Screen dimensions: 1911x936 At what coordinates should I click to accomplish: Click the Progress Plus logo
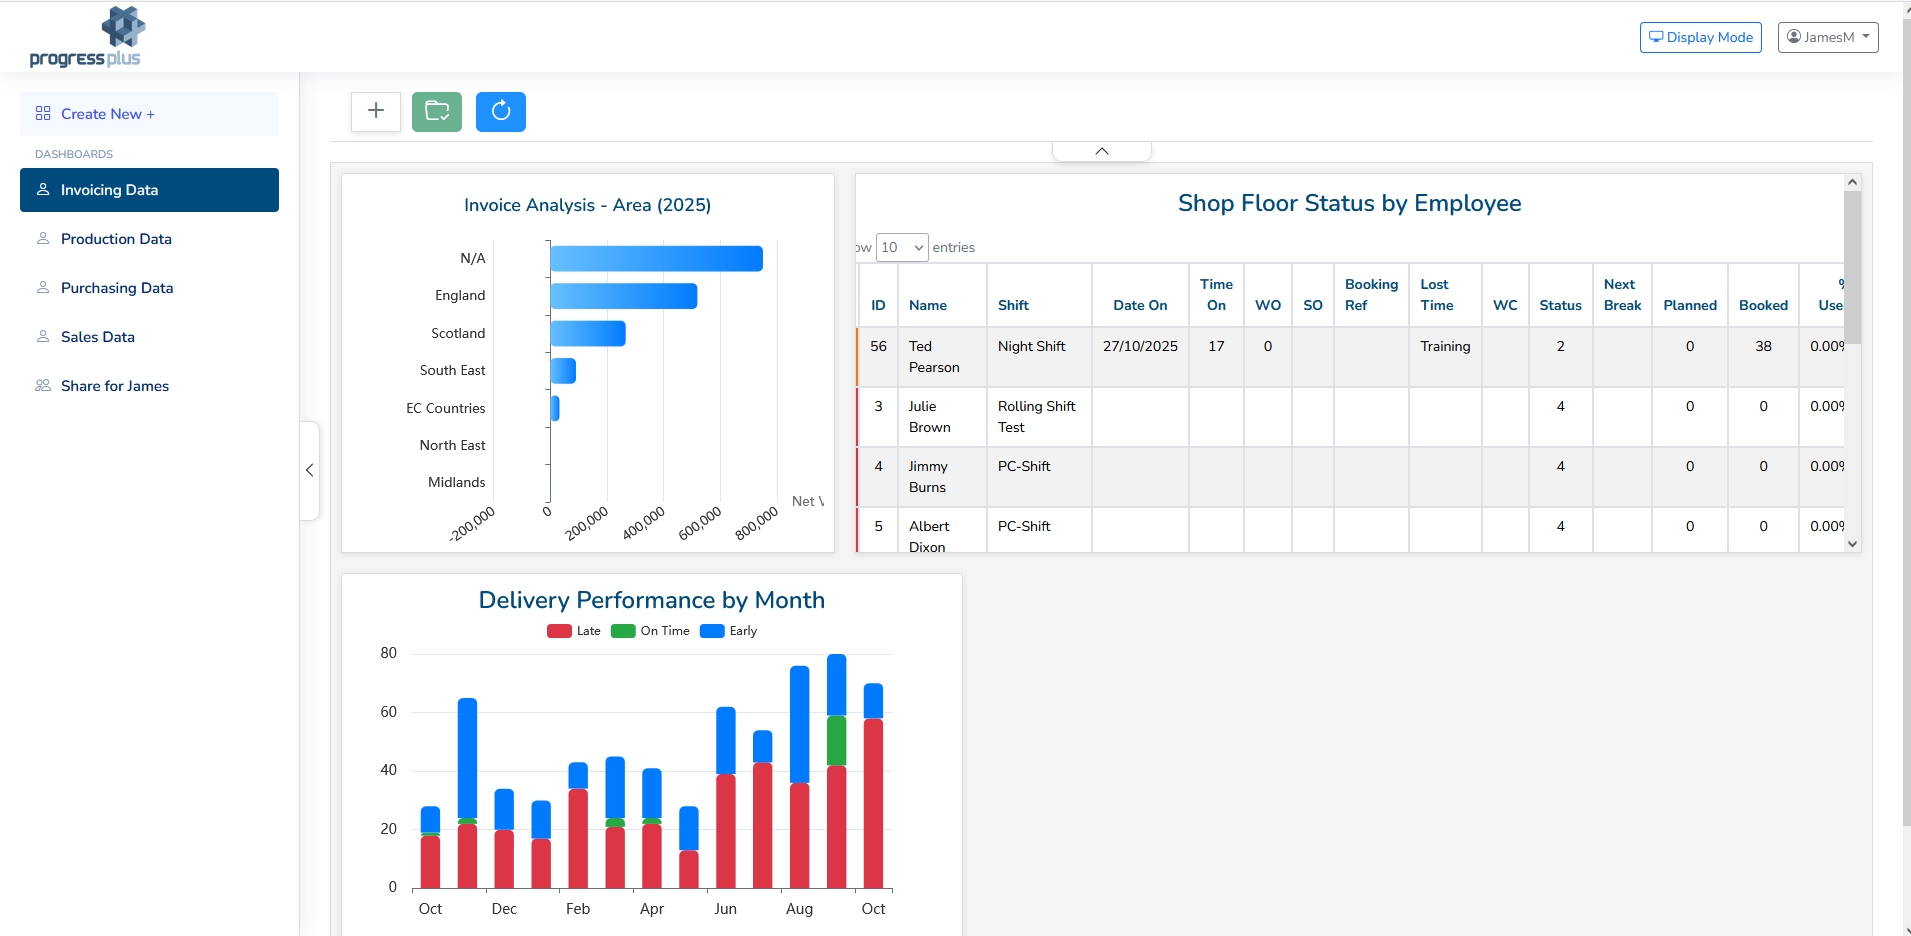click(86, 38)
